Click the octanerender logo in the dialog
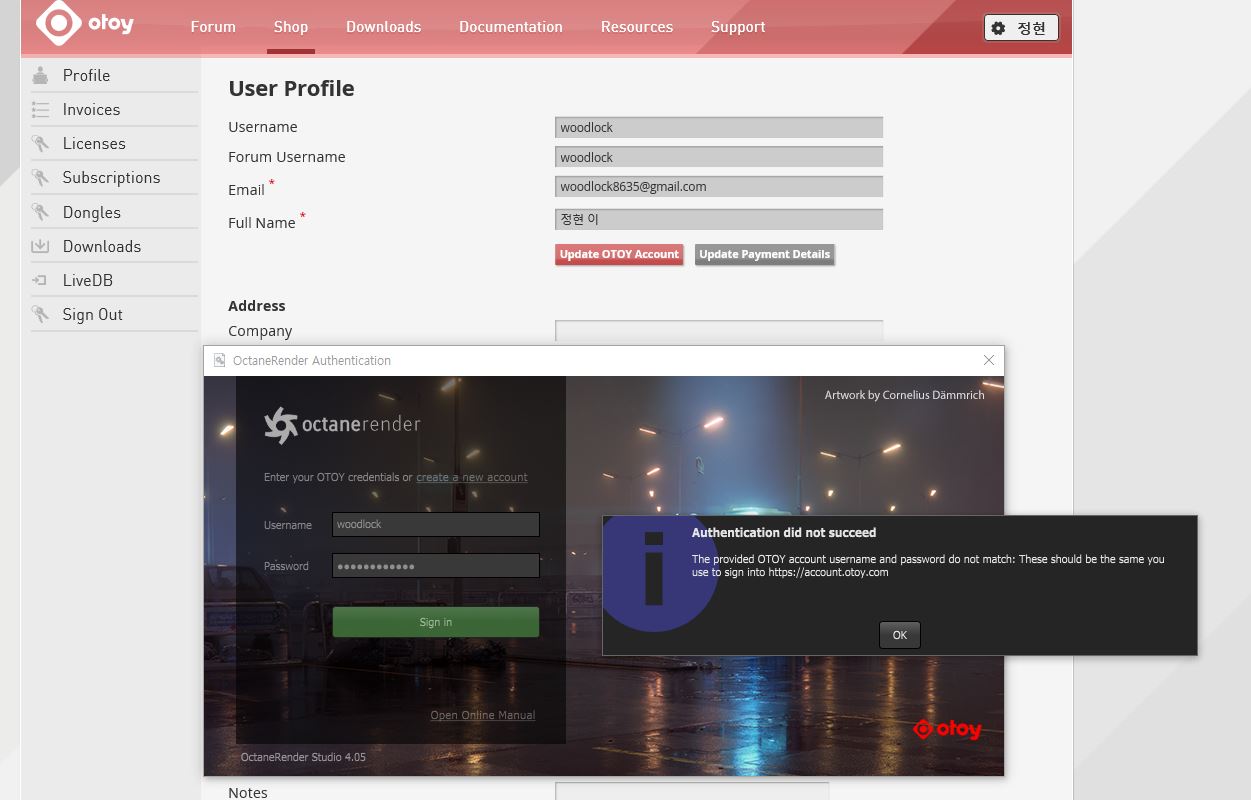This screenshot has width=1251, height=800. click(342, 425)
